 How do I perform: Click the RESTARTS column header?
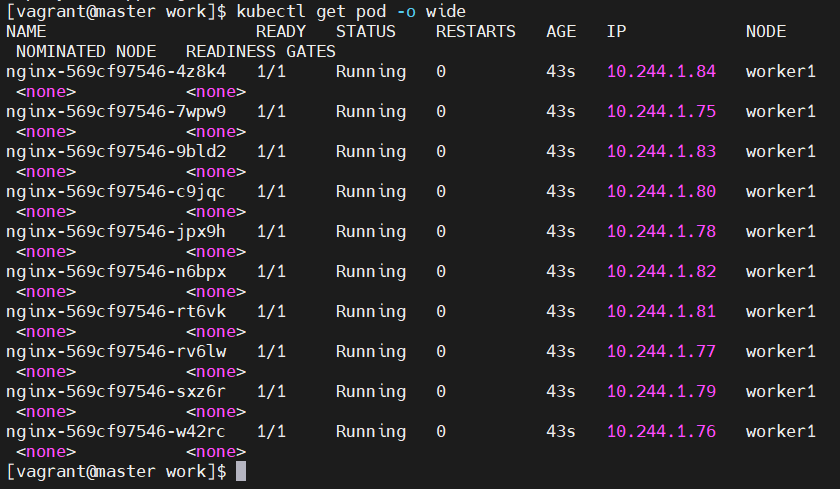[x=476, y=32]
